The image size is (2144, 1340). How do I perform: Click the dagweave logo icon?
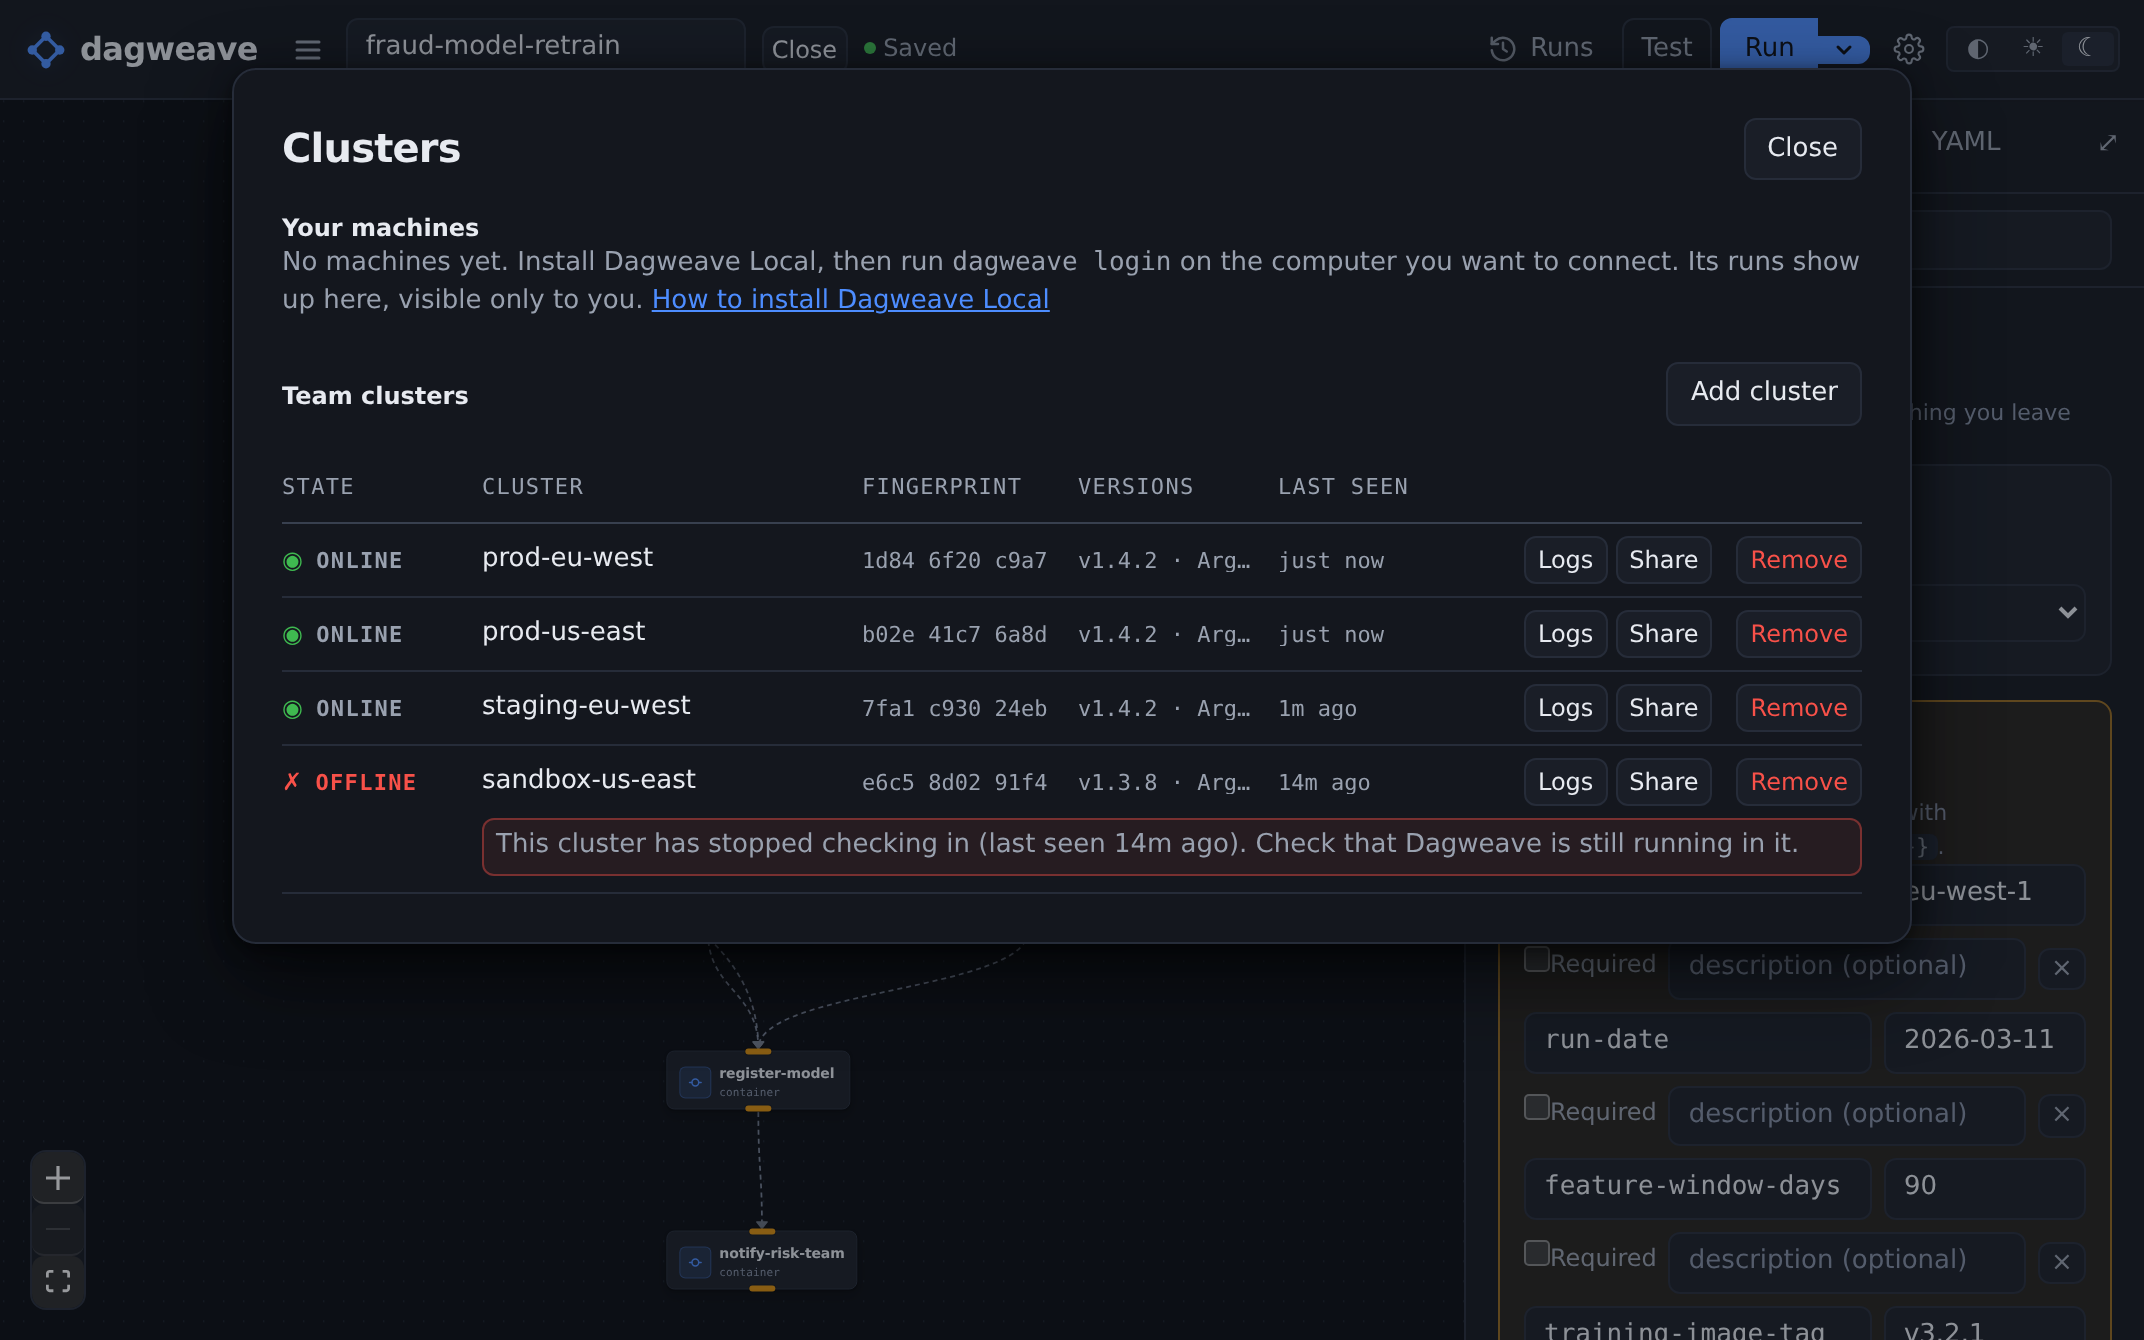pos(45,49)
